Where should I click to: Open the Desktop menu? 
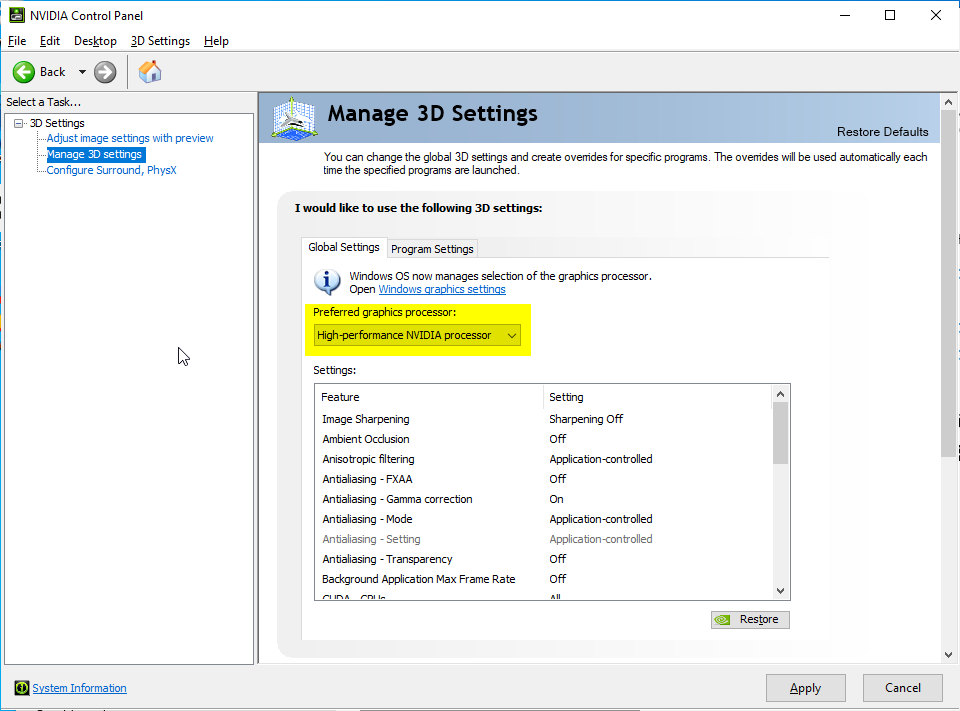click(95, 41)
